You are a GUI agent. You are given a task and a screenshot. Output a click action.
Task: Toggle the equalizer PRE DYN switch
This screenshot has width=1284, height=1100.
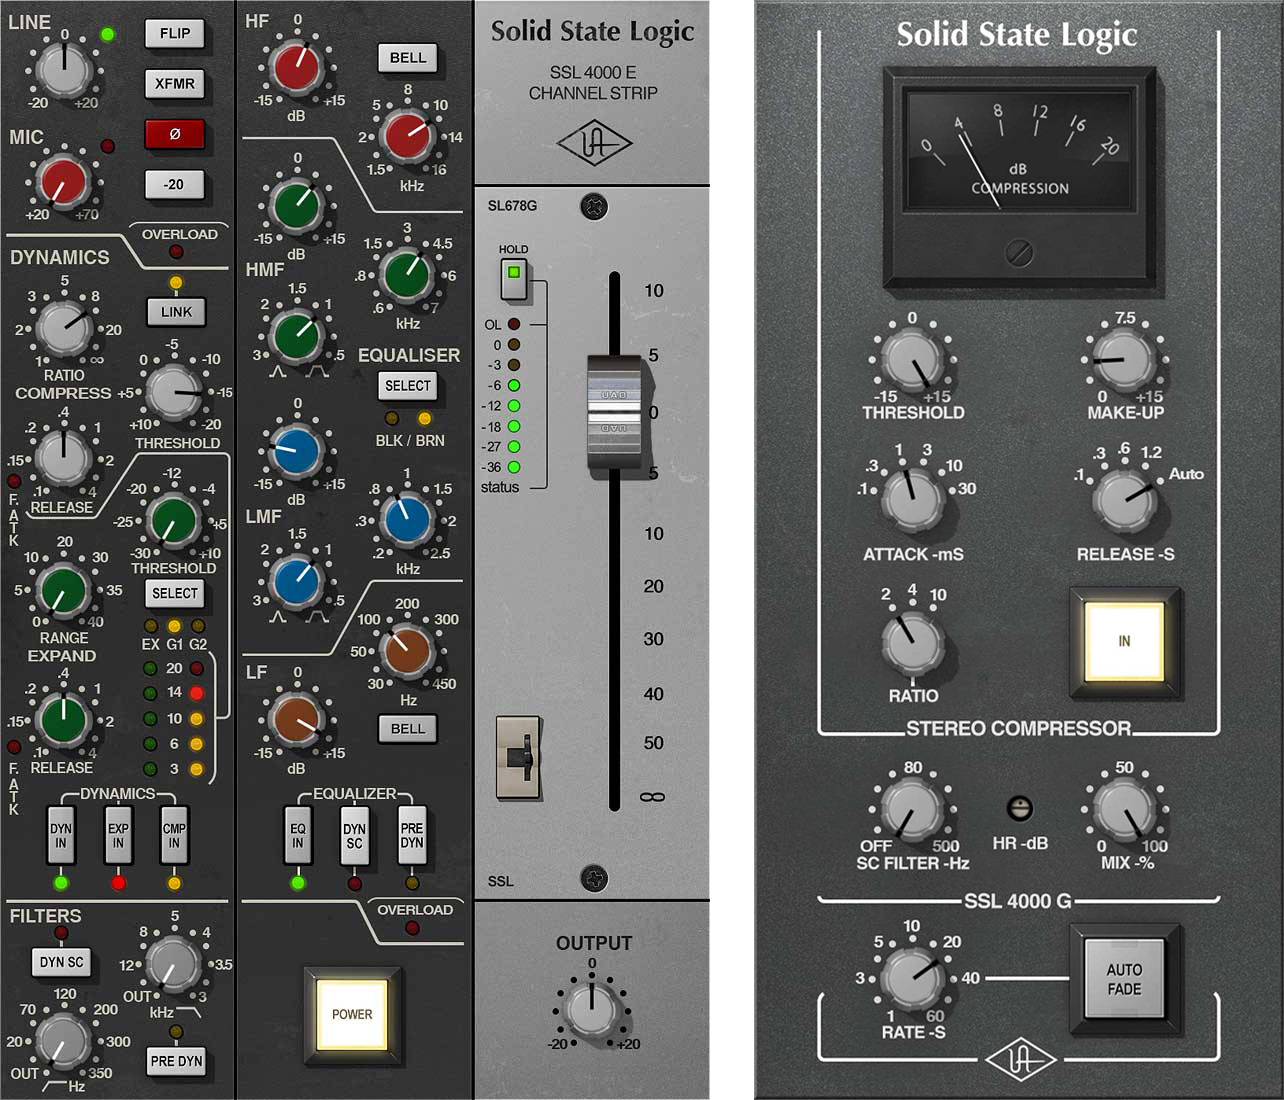pos(412,835)
